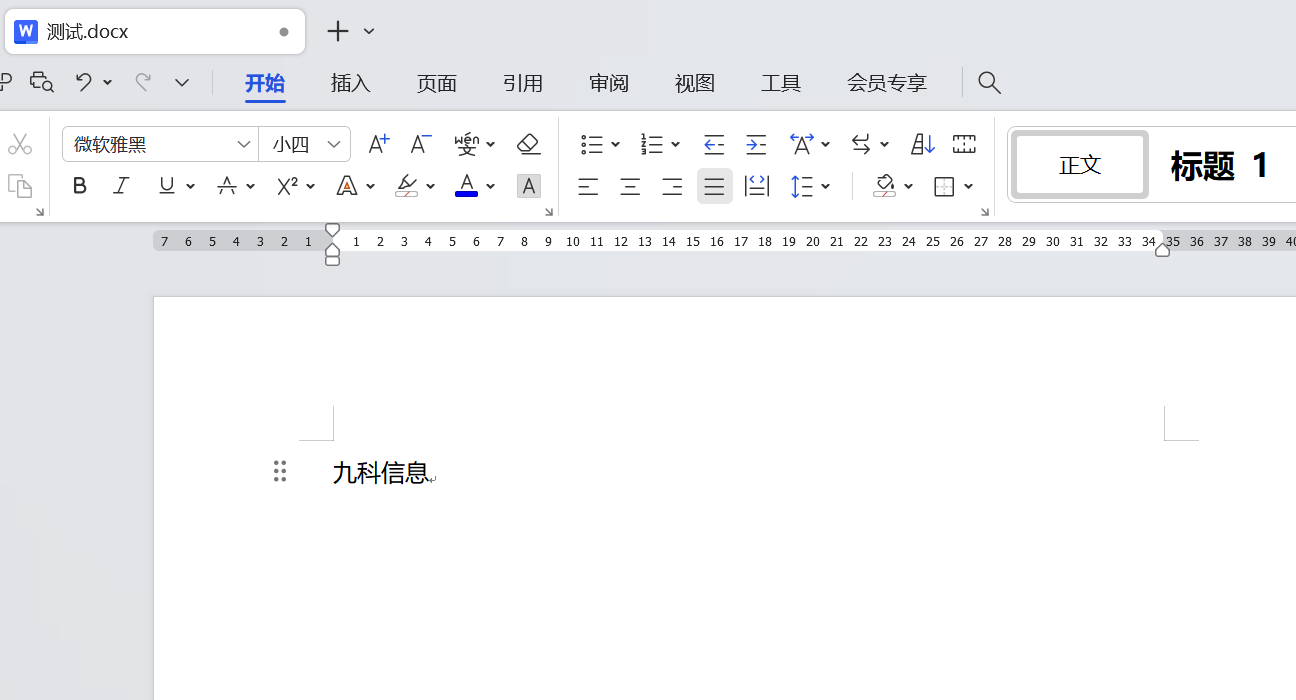Expand the font size dropdown 小四
Screen dimensions: 1296x700
click(x=334, y=145)
